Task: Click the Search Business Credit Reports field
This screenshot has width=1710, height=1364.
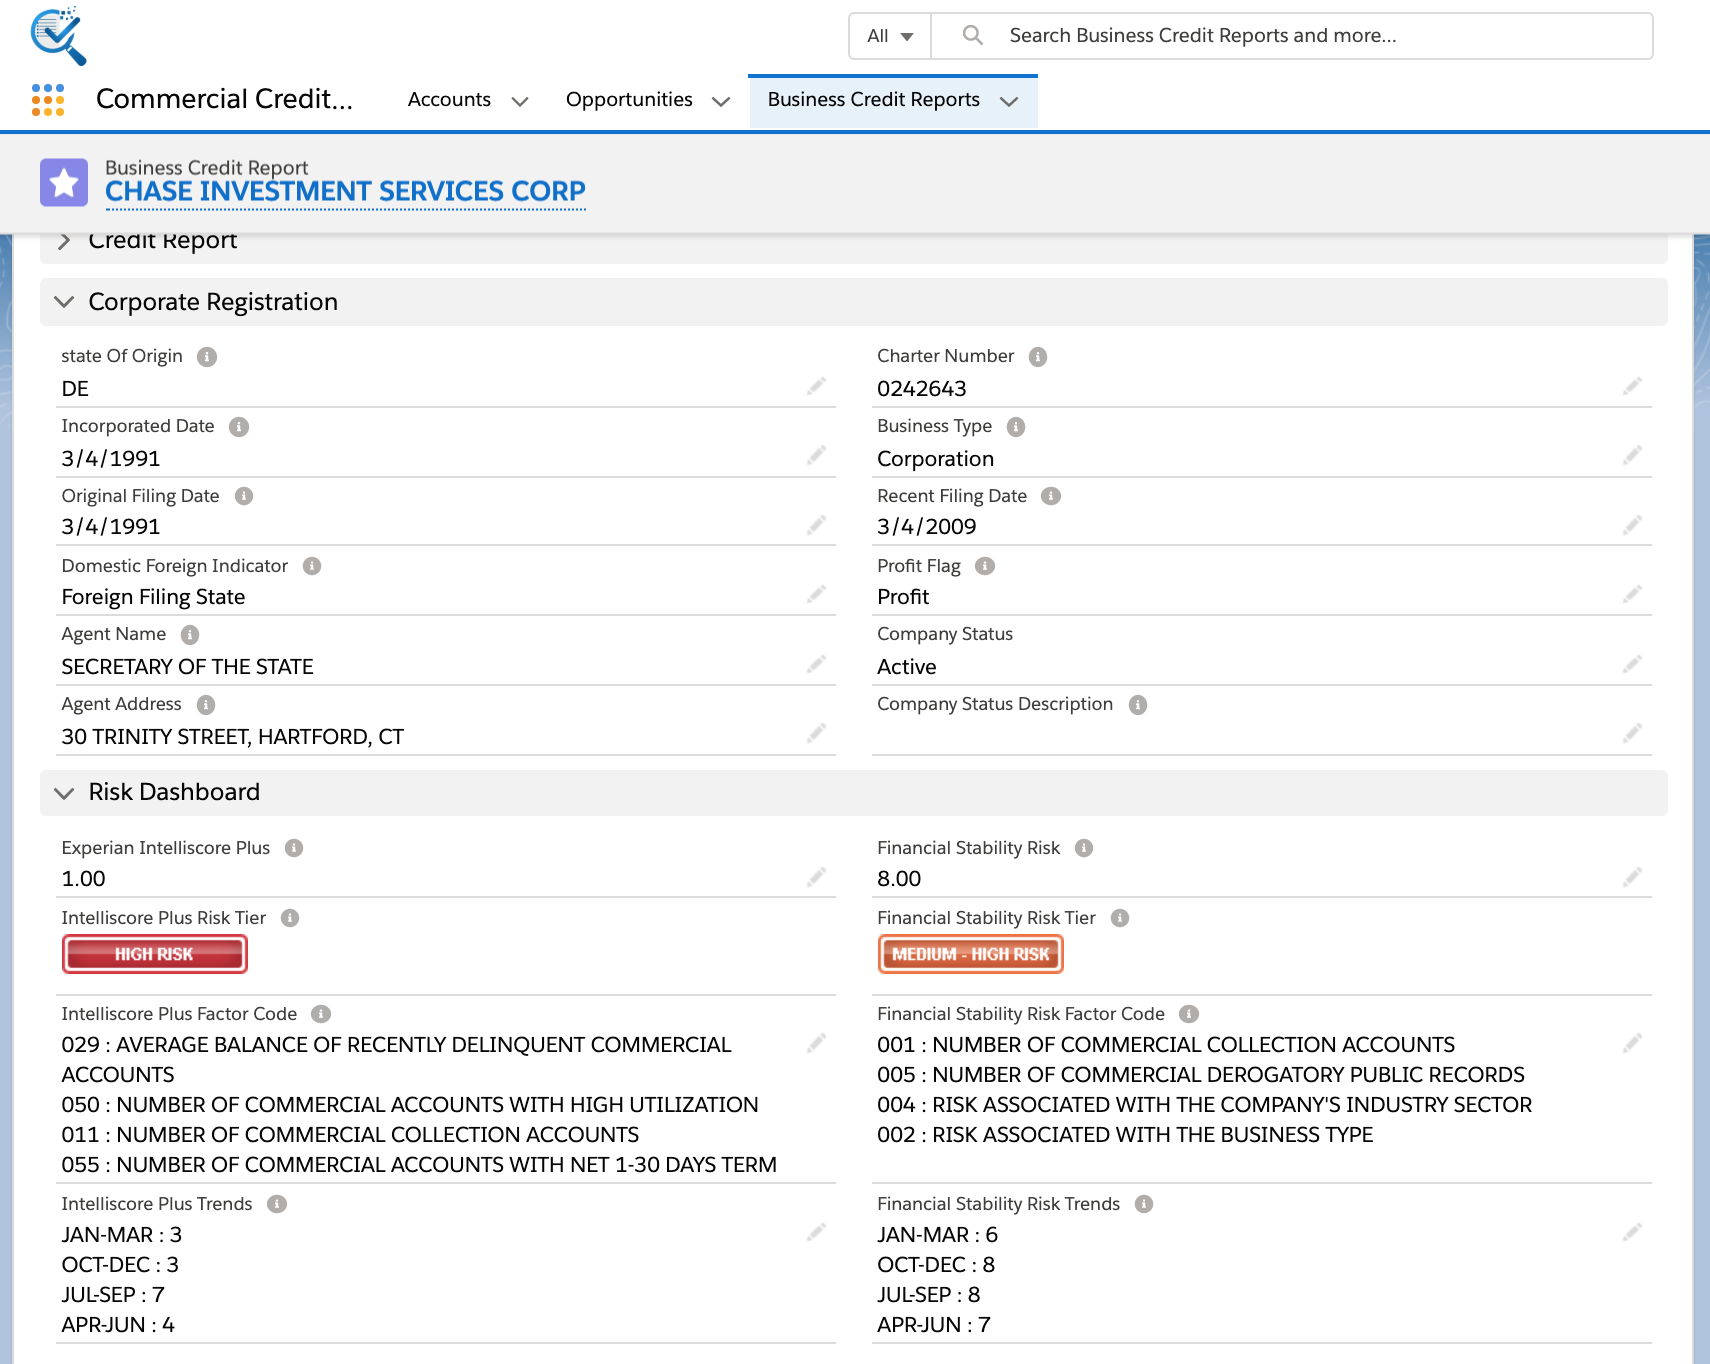Action: (1300, 36)
